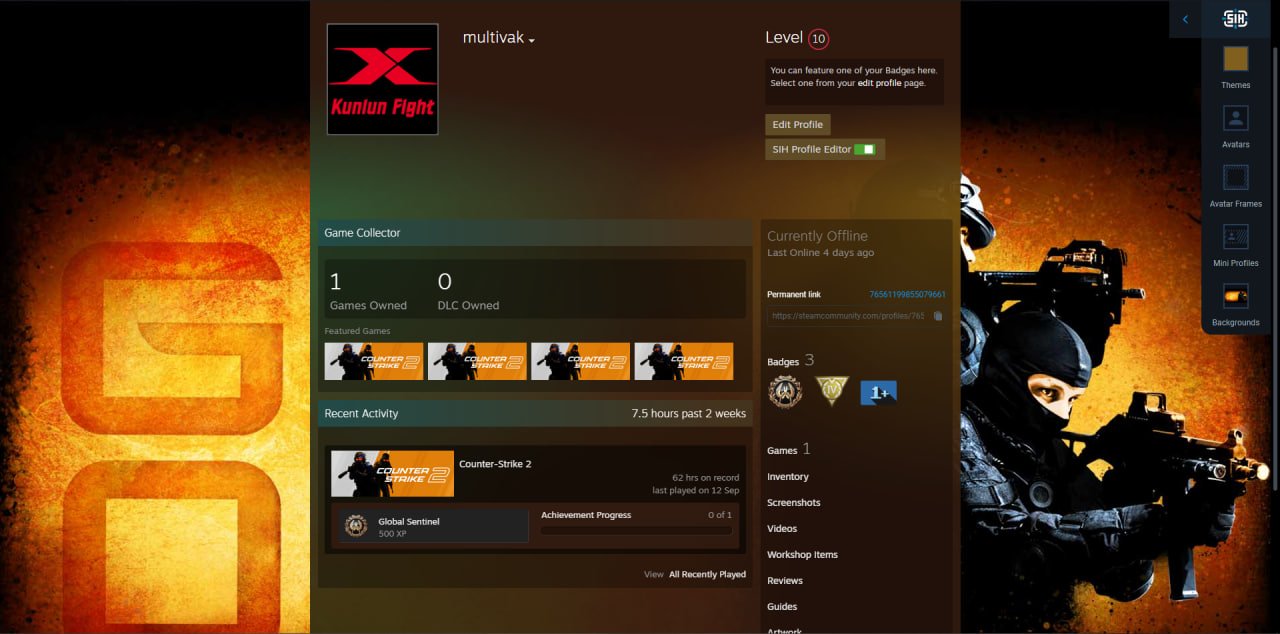Open the Themes icon in SIH sidebar
The height and width of the screenshot is (634, 1280).
1235,59
